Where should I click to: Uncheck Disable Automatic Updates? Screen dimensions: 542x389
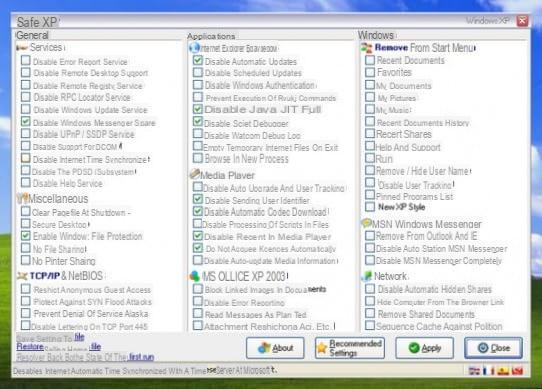(198, 60)
